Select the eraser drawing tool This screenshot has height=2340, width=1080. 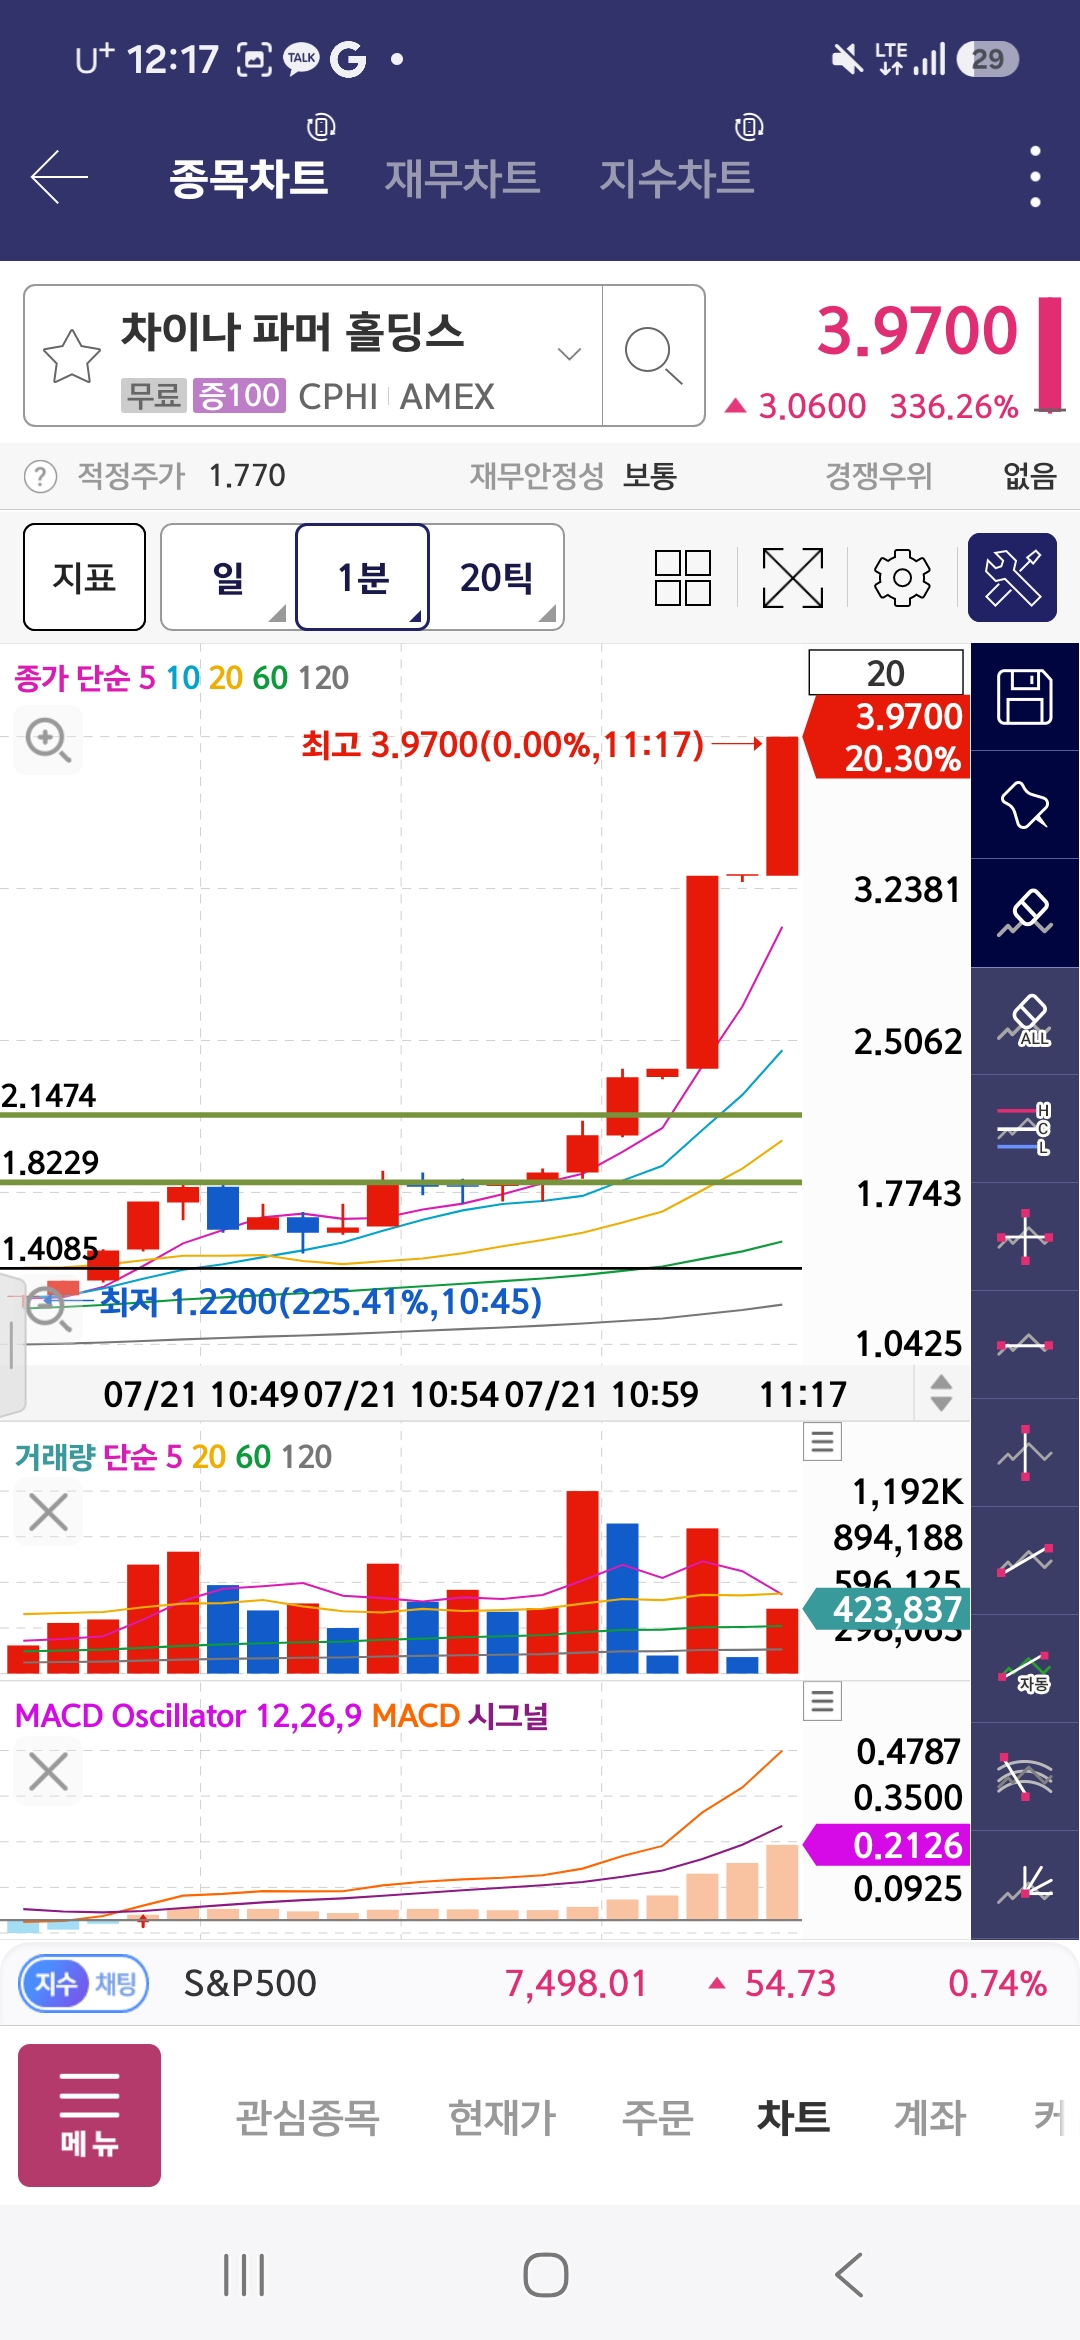pos(1025,913)
